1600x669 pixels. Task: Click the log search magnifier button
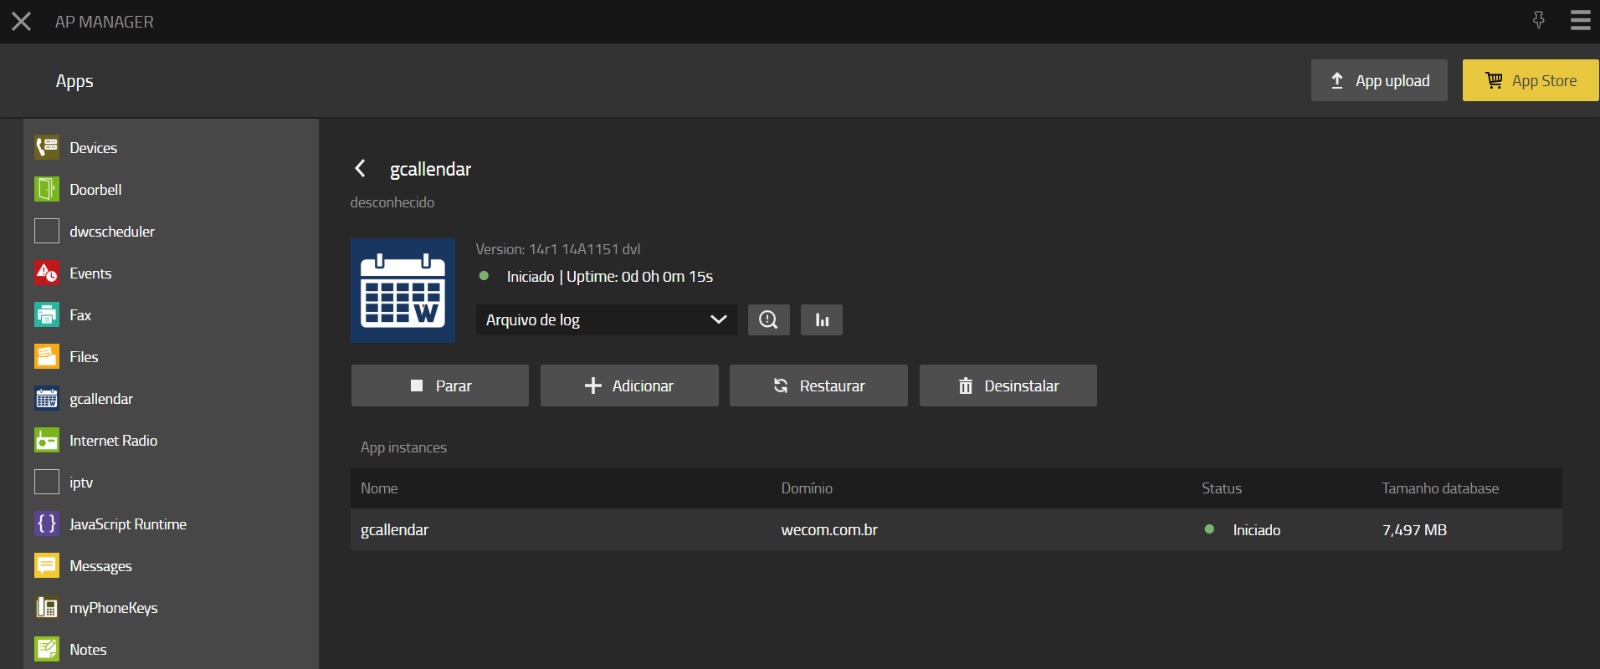pyautogui.click(x=768, y=320)
